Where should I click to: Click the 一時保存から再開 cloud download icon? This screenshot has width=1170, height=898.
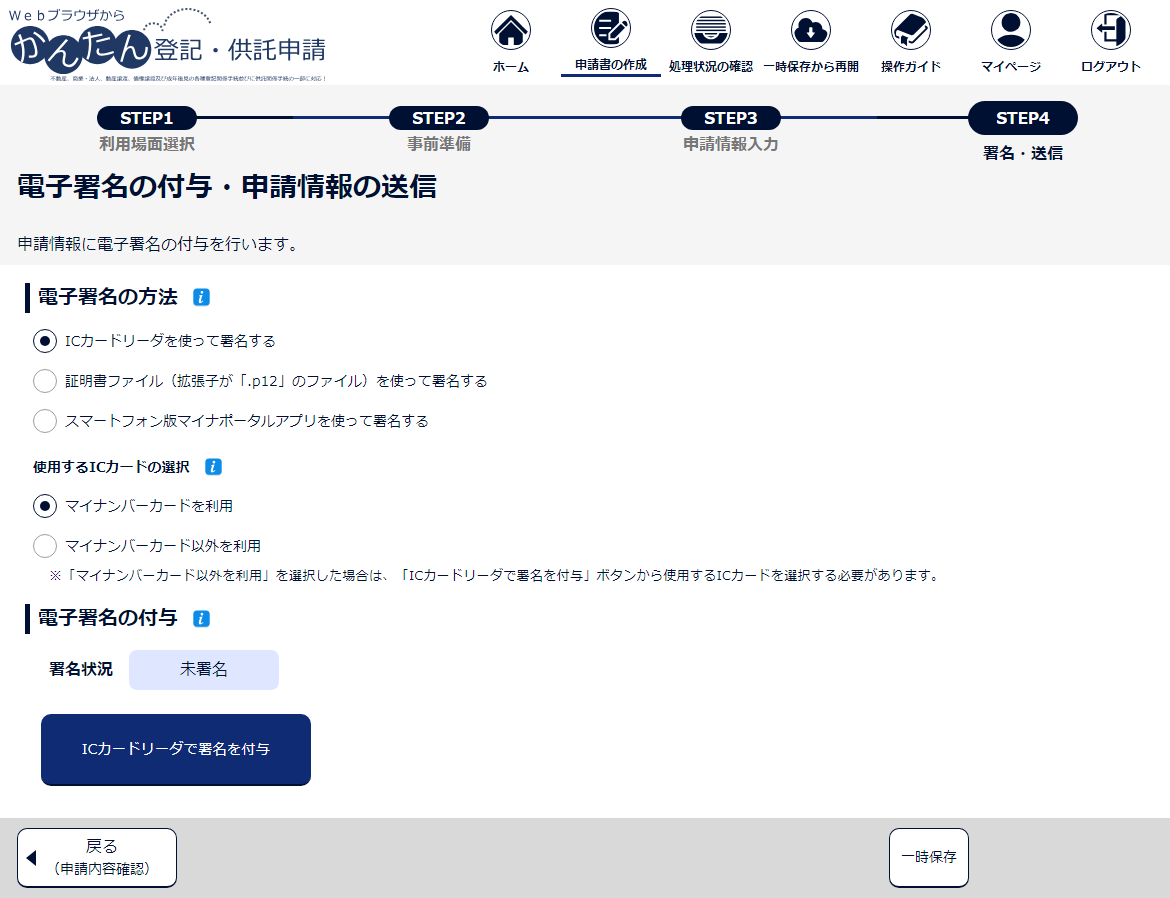tap(810, 31)
